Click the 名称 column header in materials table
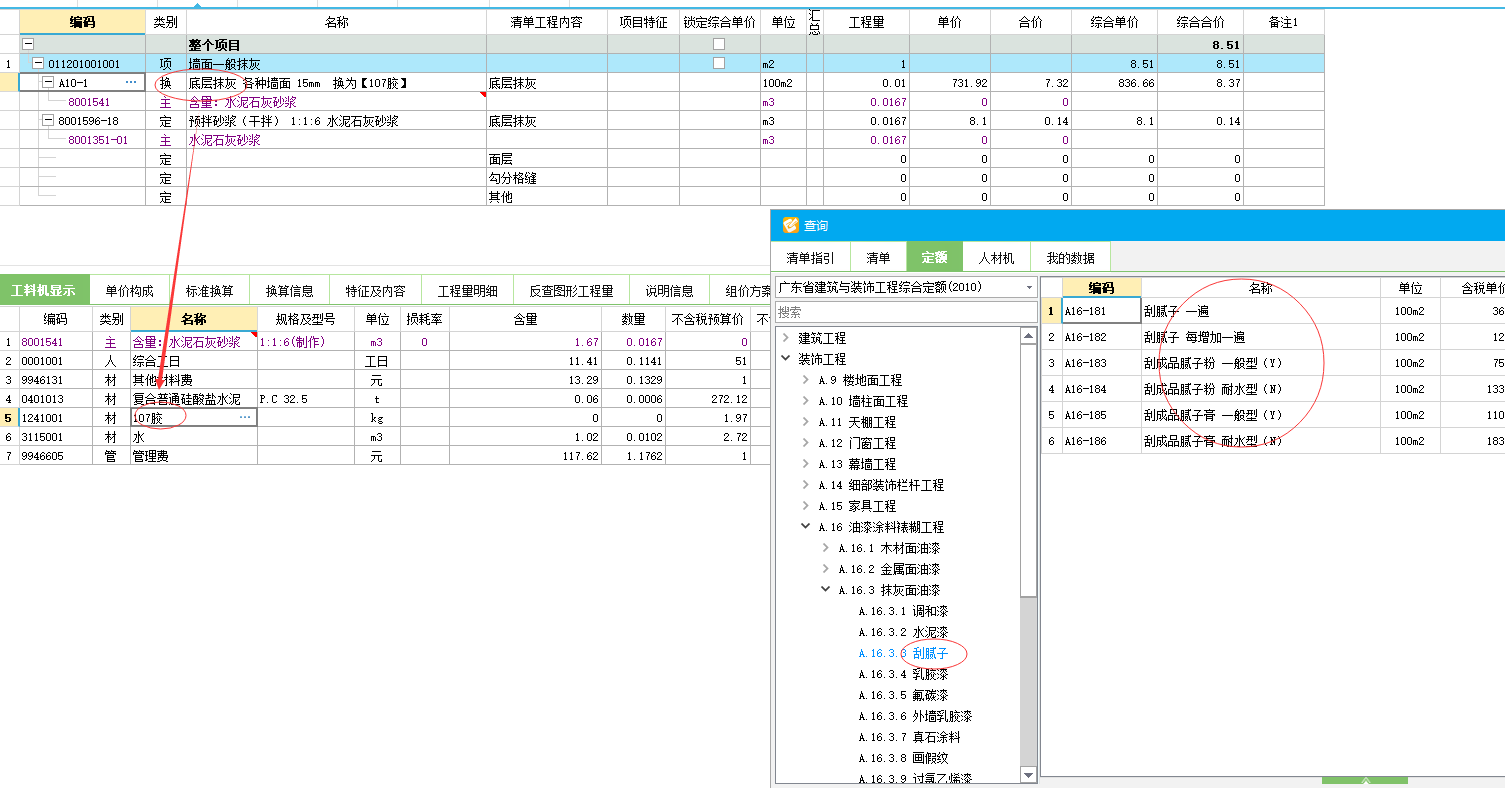This screenshot has width=1505, height=788. (193, 319)
